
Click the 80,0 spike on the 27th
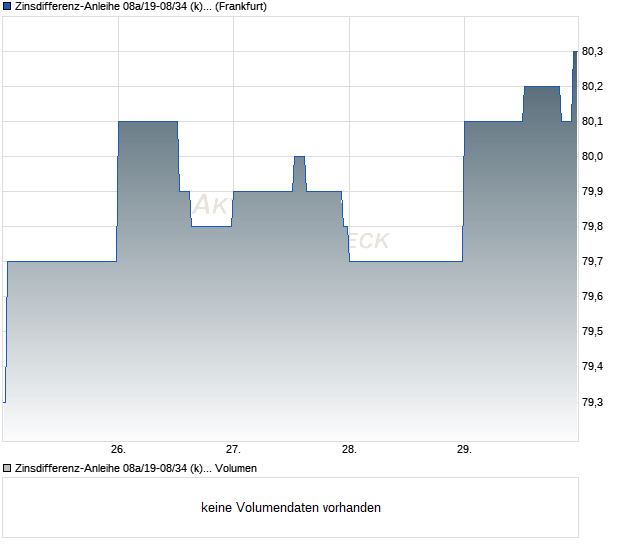click(x=299, y=157)
